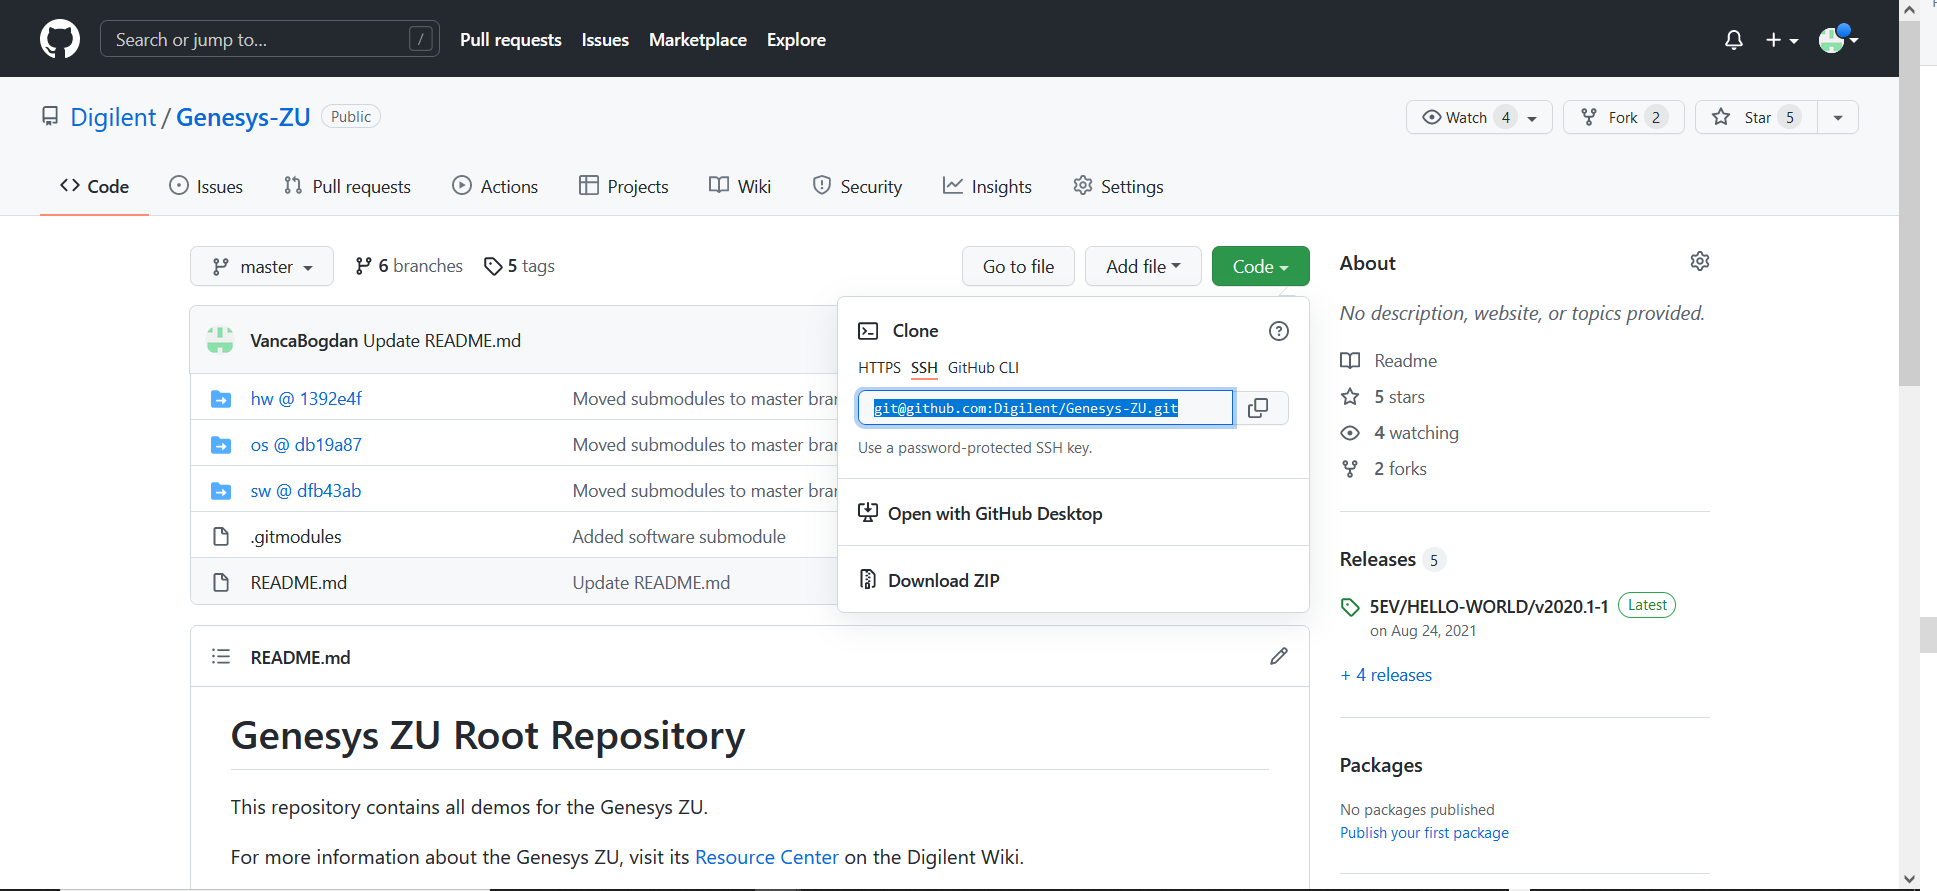Open the Issues repository tab

click(x=206, y=186)
